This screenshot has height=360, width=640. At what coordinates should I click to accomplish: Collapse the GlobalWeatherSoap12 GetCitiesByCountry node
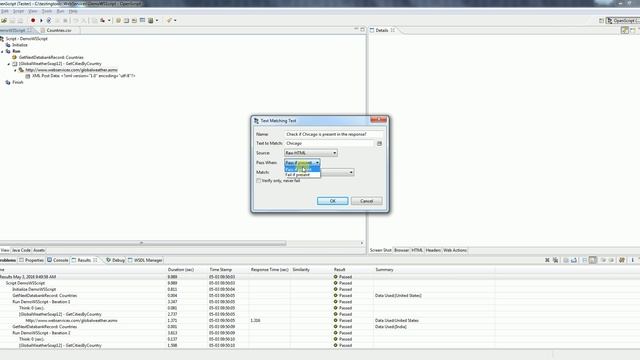[9, 64]
